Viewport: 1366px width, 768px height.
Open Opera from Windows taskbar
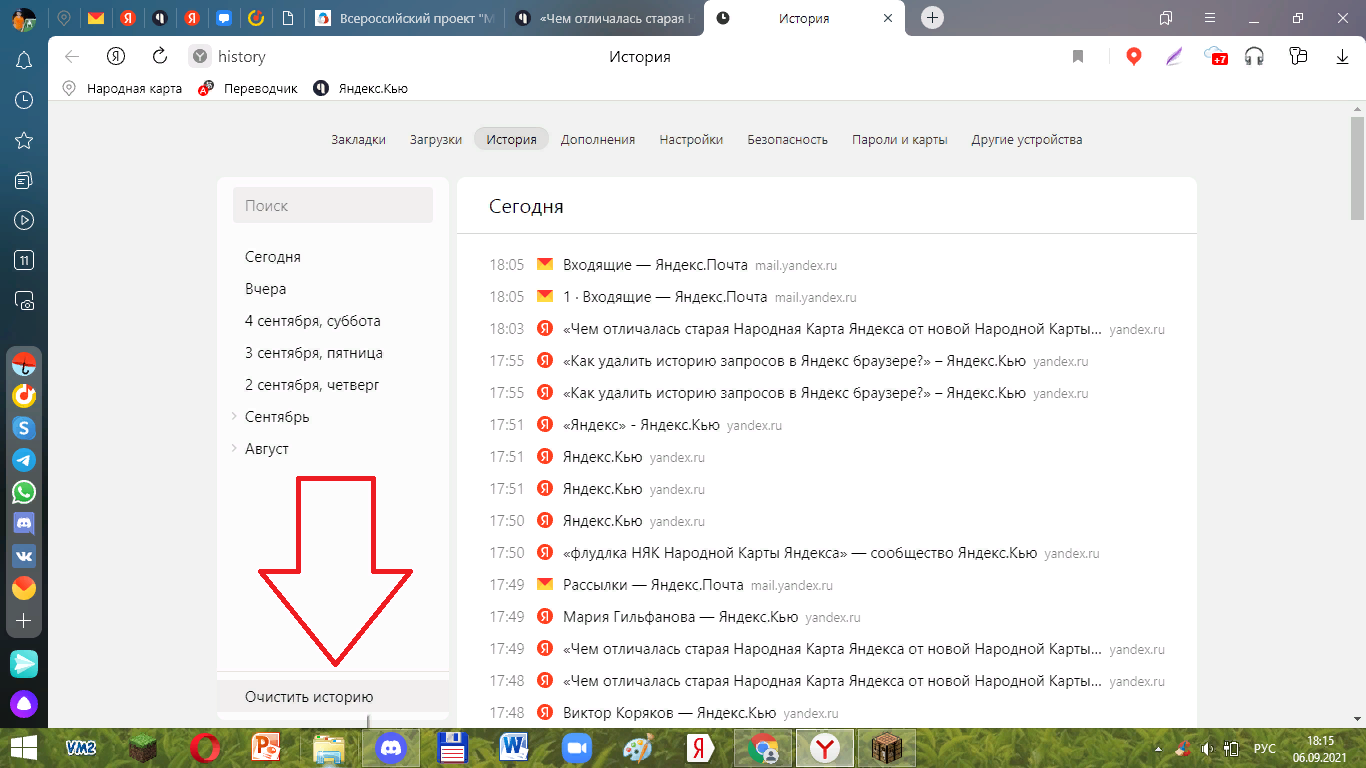[x=205, y=747]
